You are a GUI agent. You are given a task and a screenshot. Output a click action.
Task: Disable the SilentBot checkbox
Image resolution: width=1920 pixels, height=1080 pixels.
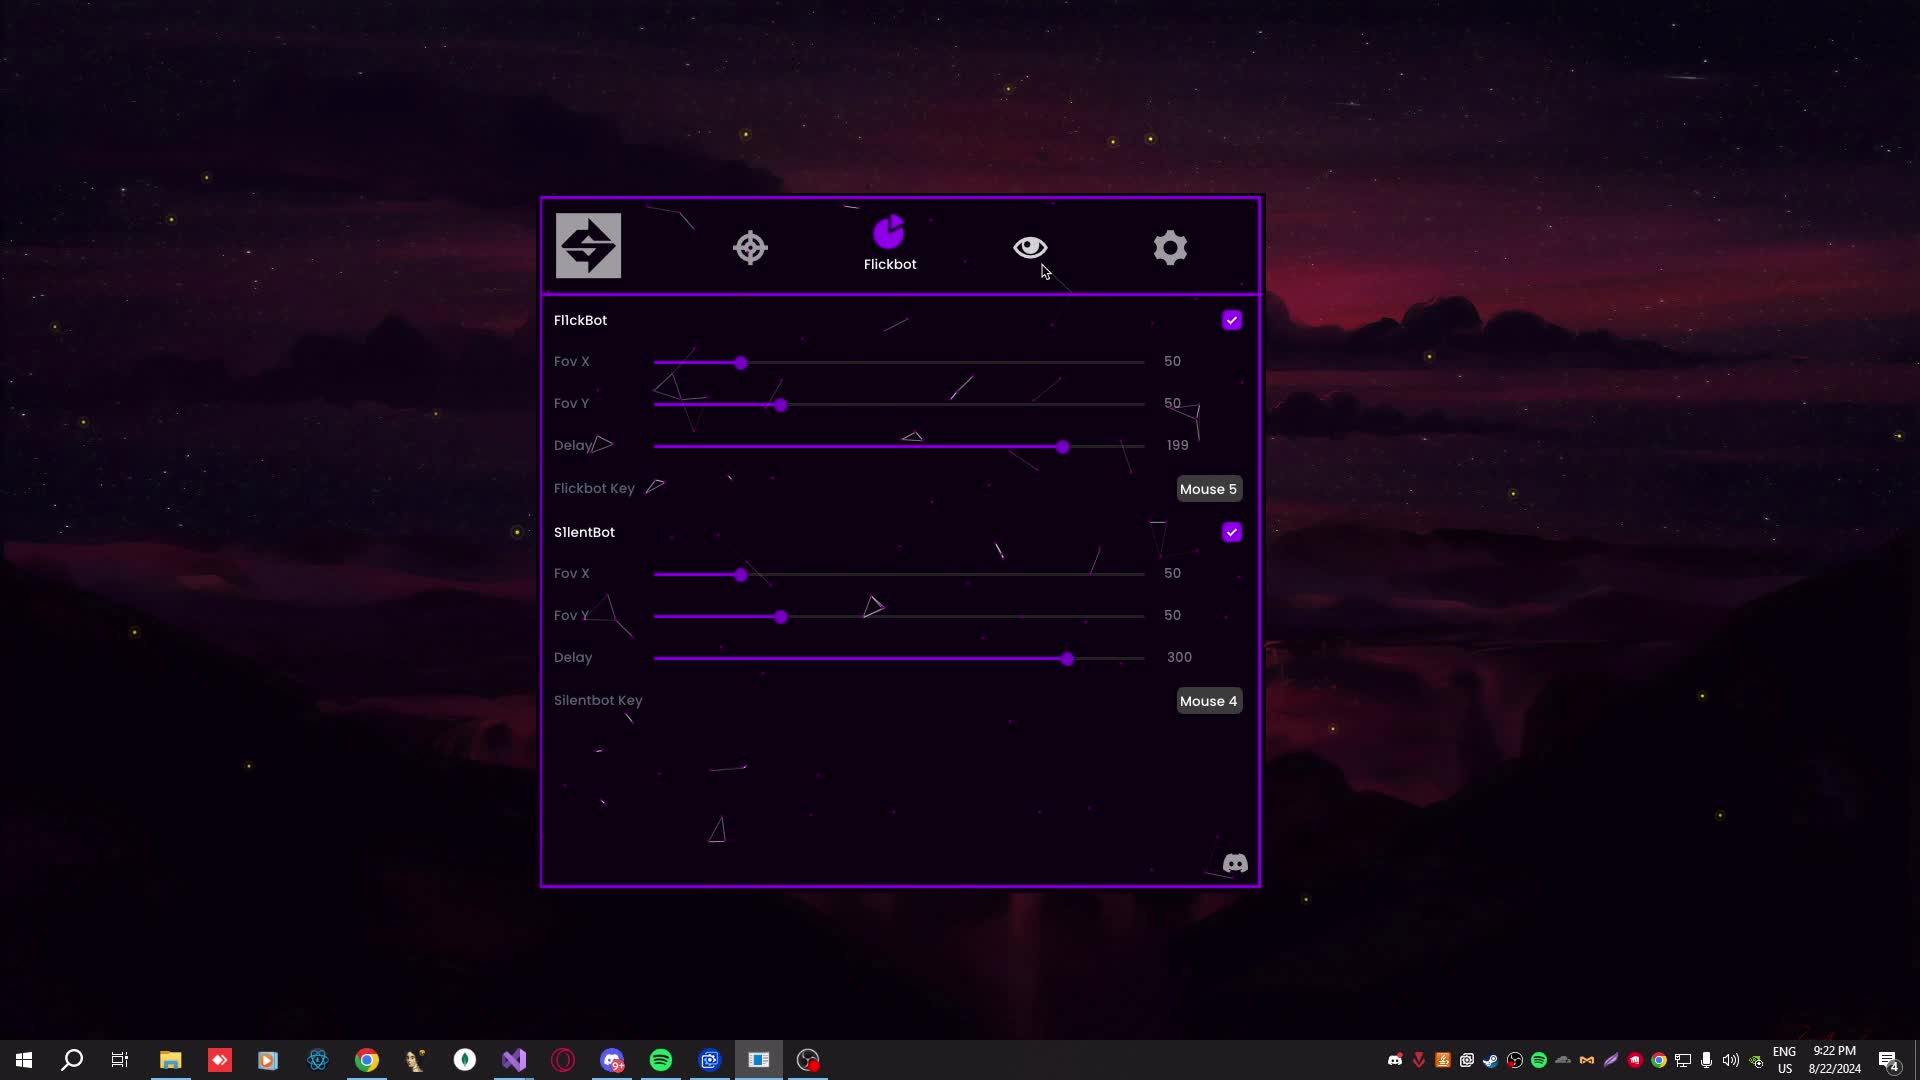[1231, 532]
